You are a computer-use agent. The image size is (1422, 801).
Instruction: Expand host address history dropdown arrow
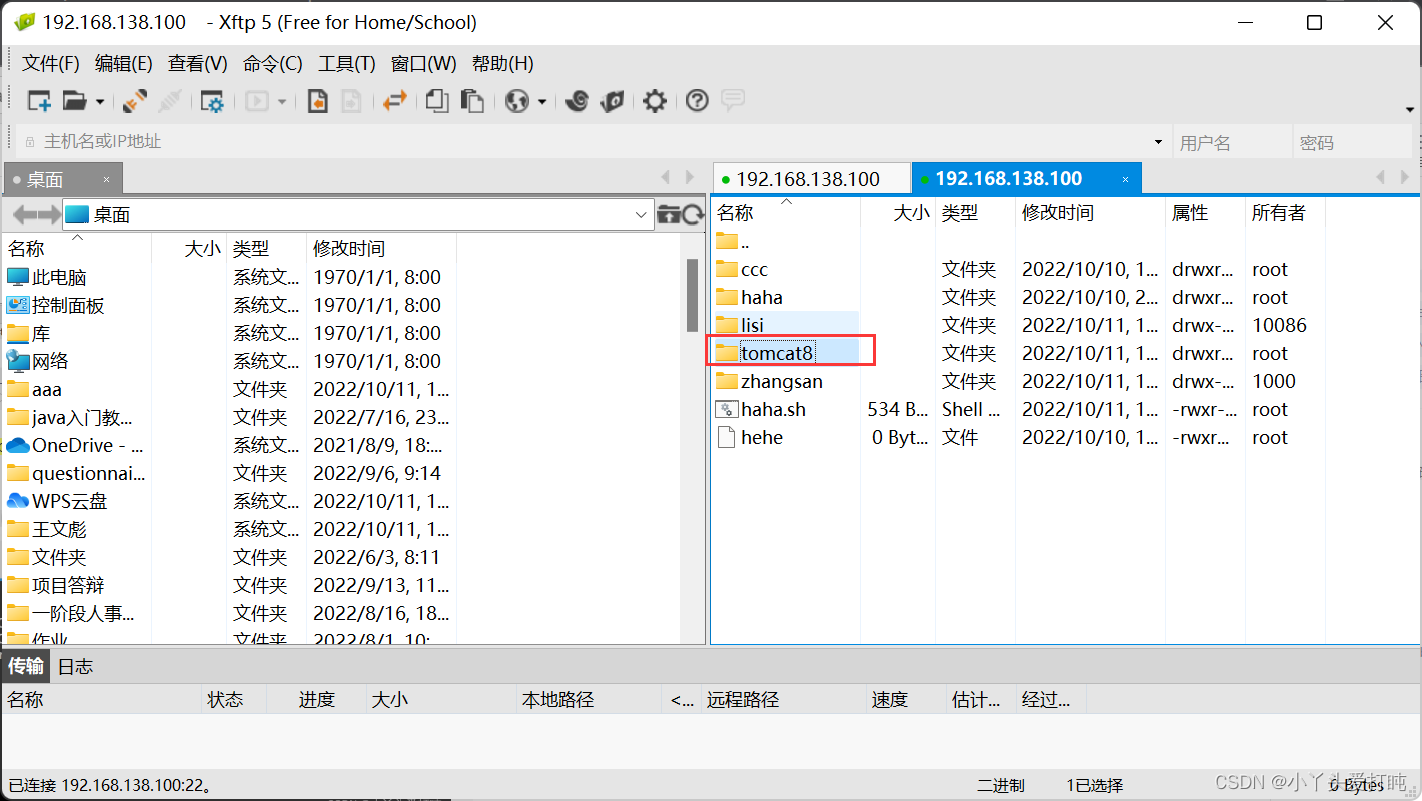(x=1159, y=142)
